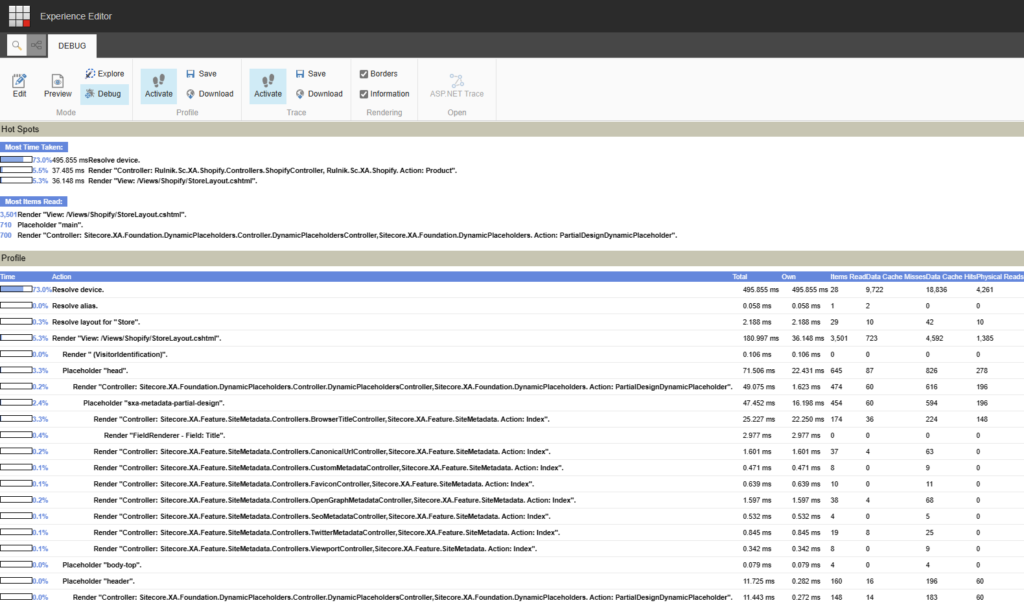
Task: Select the DEBUG ribbon tab
Action: [72, 46]
